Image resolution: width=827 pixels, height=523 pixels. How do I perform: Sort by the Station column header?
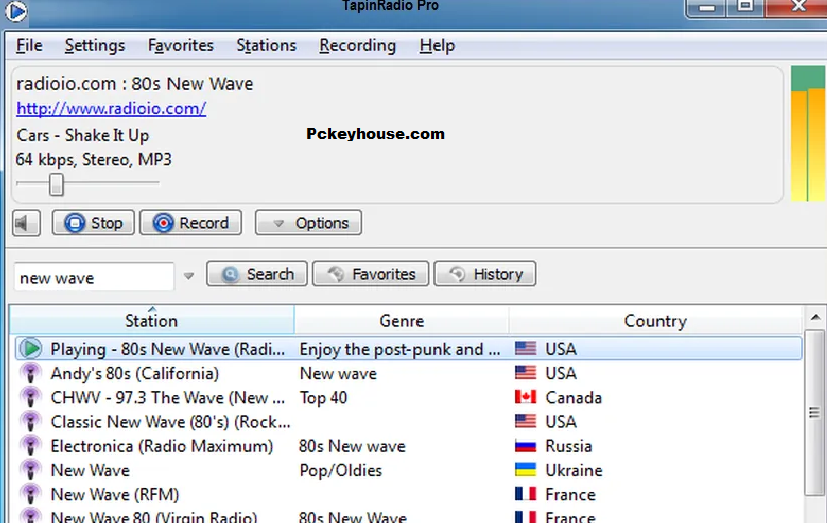[151, 320]
